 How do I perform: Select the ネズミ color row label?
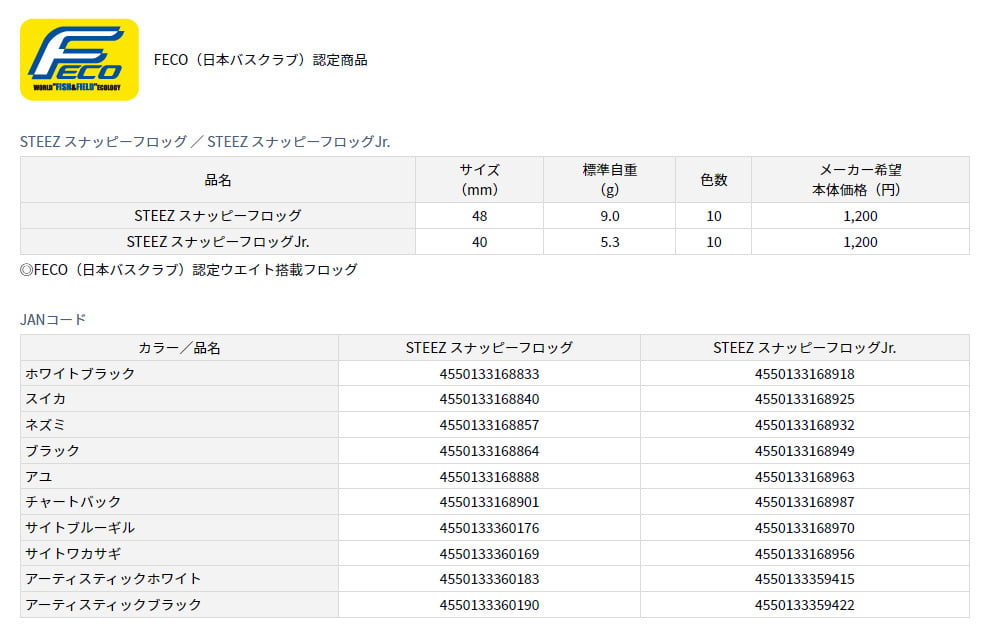click(45, 425)
